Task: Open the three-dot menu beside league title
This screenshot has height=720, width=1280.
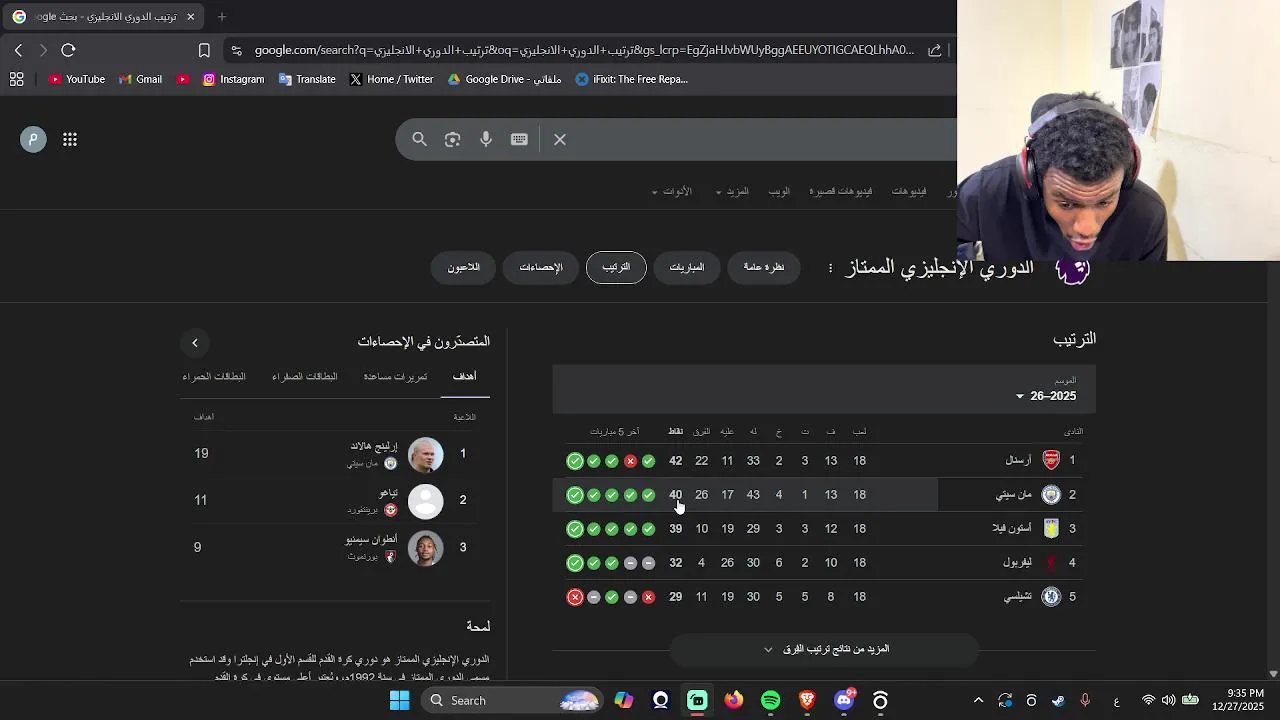Action: (830, 268)
